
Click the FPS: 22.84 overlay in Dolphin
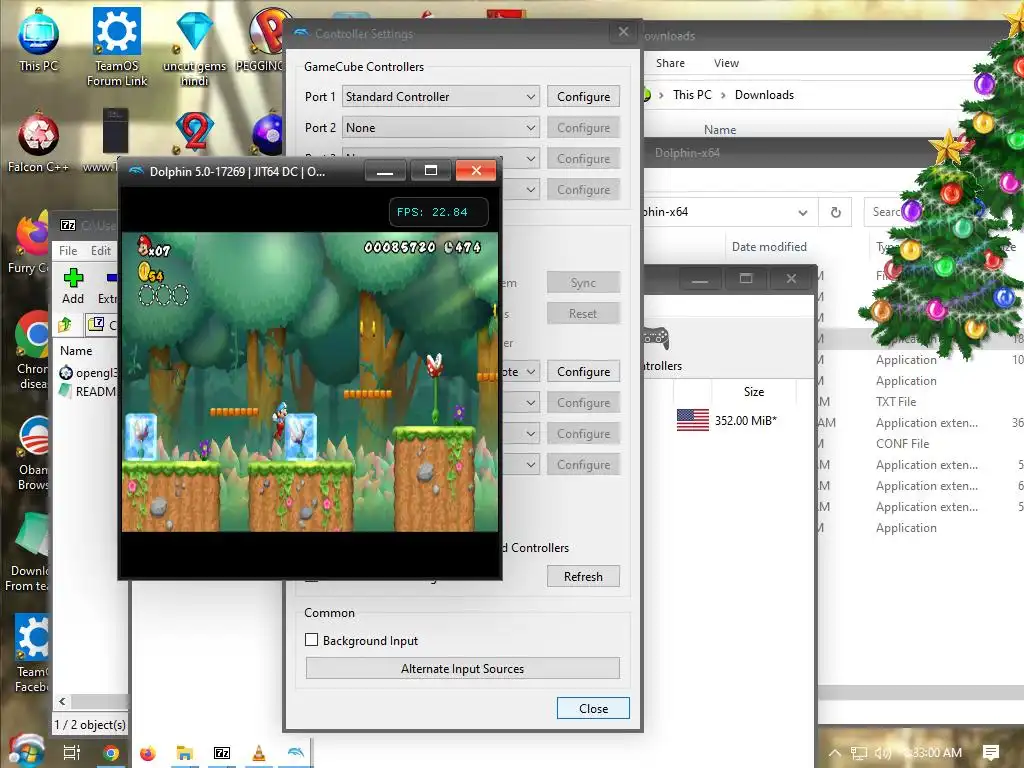pos(438,212)
